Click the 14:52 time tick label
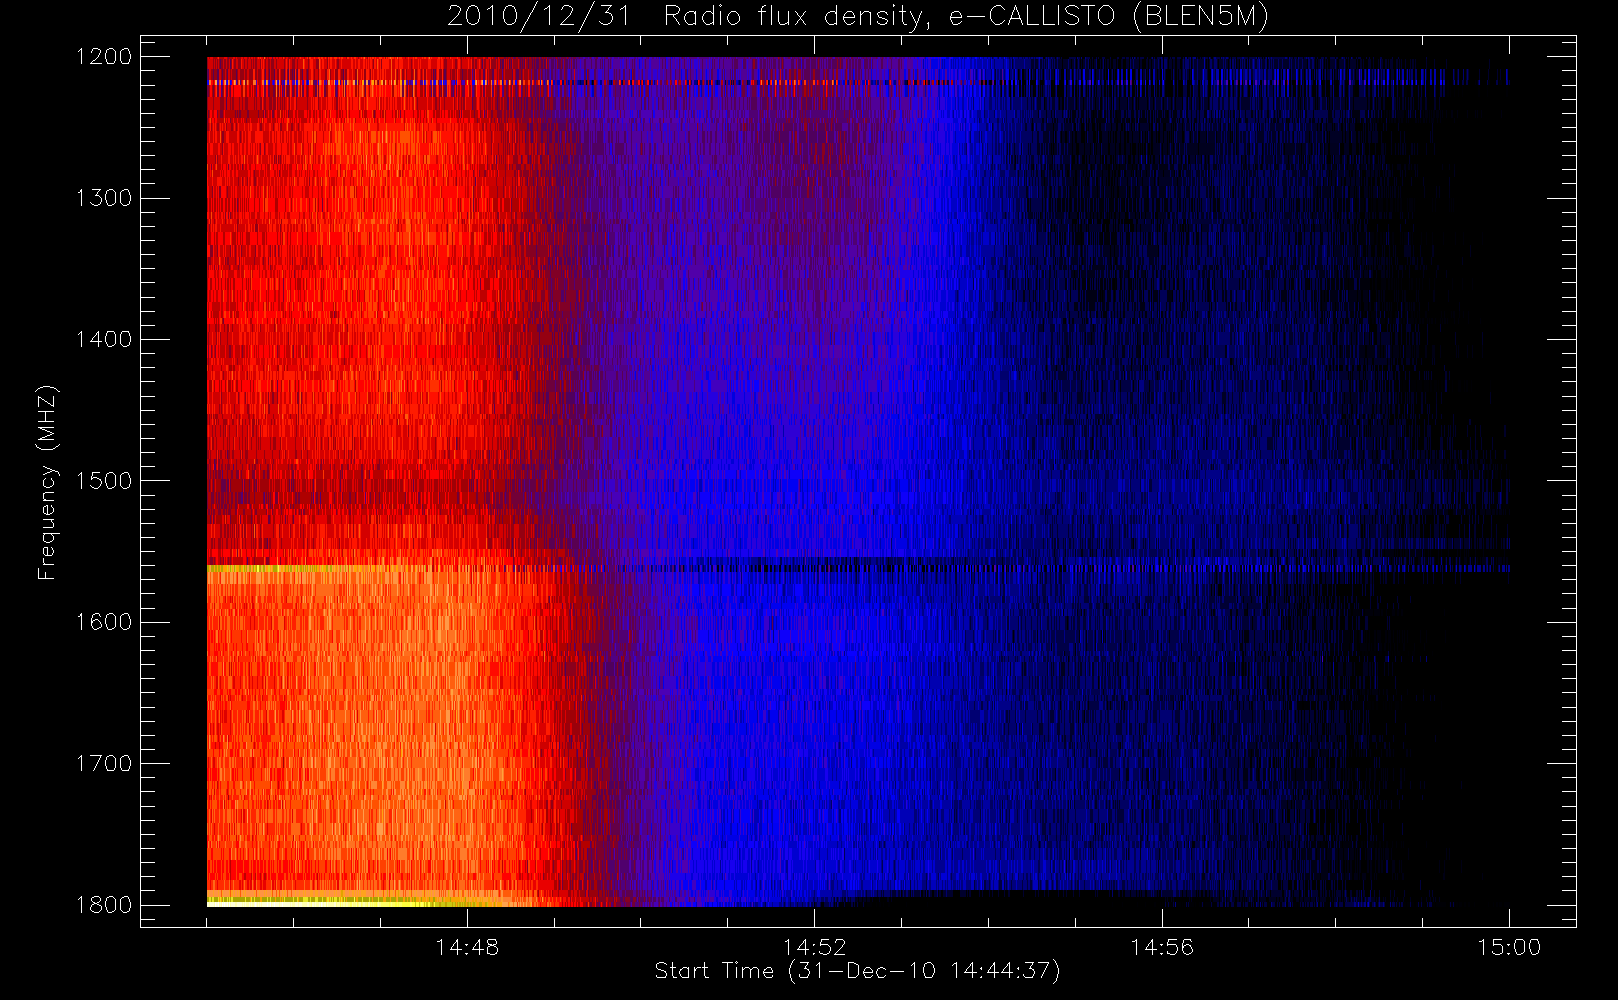This screenshot has width=1618, height=1000. point(814,947)
